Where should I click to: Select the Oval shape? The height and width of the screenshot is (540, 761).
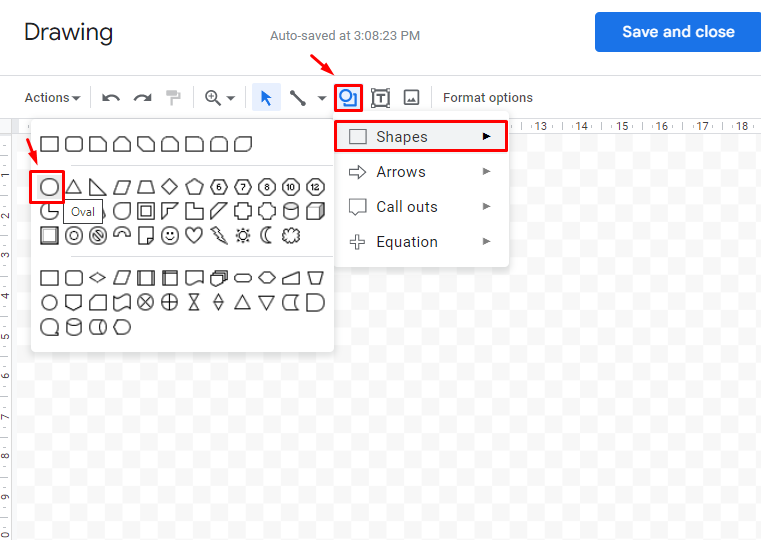pos(49,187)
